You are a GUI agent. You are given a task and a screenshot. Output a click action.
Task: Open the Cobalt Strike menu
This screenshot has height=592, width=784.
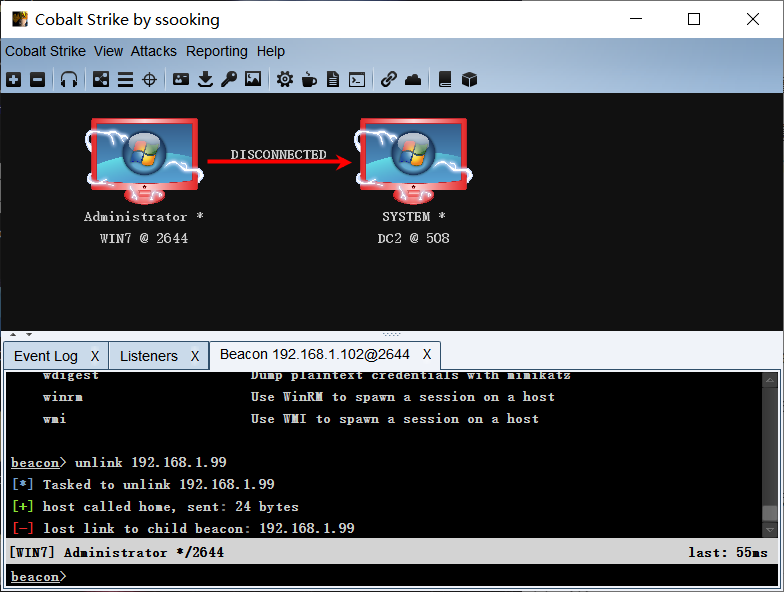[46, 51]
